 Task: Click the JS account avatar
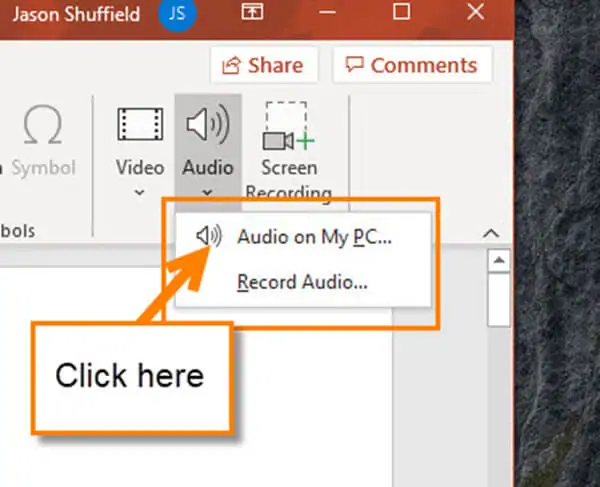177,14
